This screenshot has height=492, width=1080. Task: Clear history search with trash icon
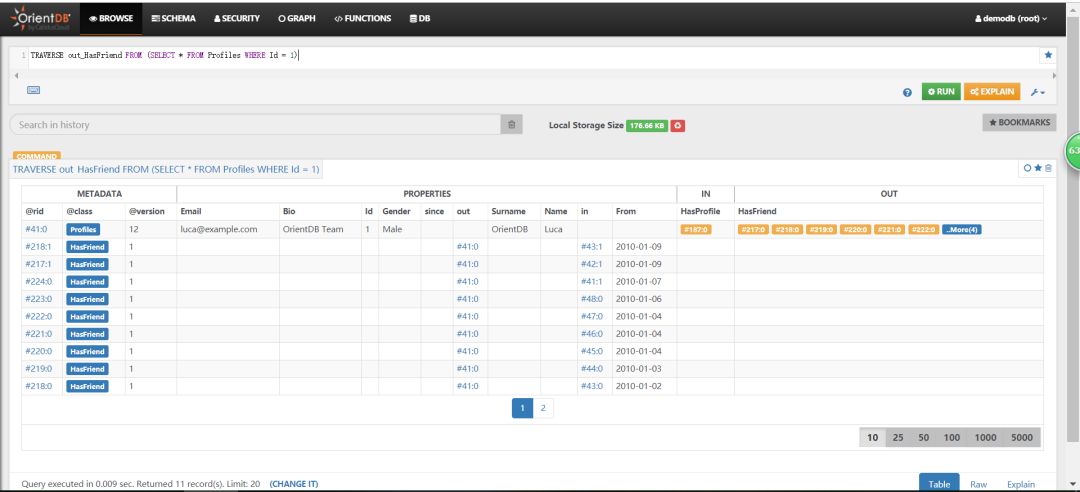click(x=511, y=125)
